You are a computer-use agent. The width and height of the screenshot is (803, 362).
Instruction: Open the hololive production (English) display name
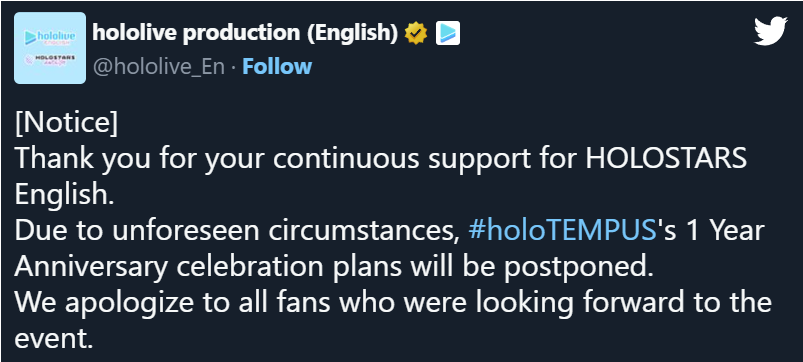(x=245, y=33)
